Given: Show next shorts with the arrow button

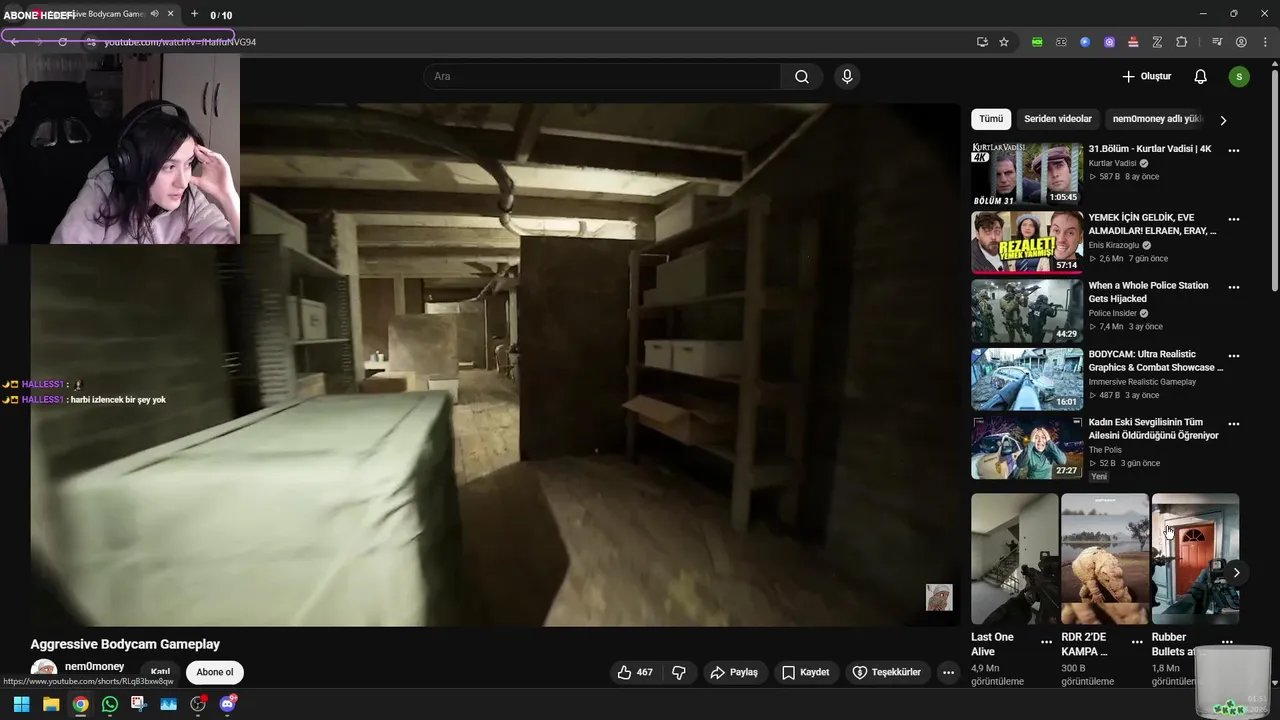Looking at the screenshot, I should coord(1236,573).
